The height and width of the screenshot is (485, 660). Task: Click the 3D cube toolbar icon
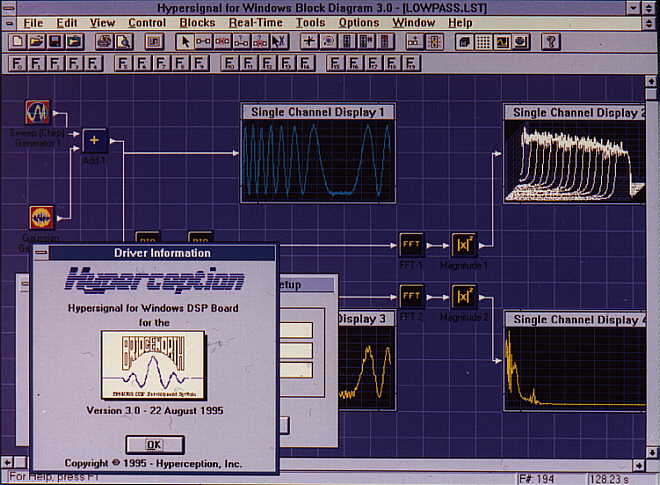coord(465,42)
